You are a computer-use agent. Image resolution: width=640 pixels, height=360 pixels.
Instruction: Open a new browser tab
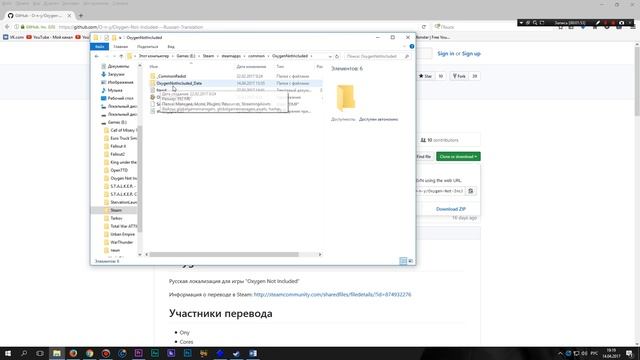(81, 16)
